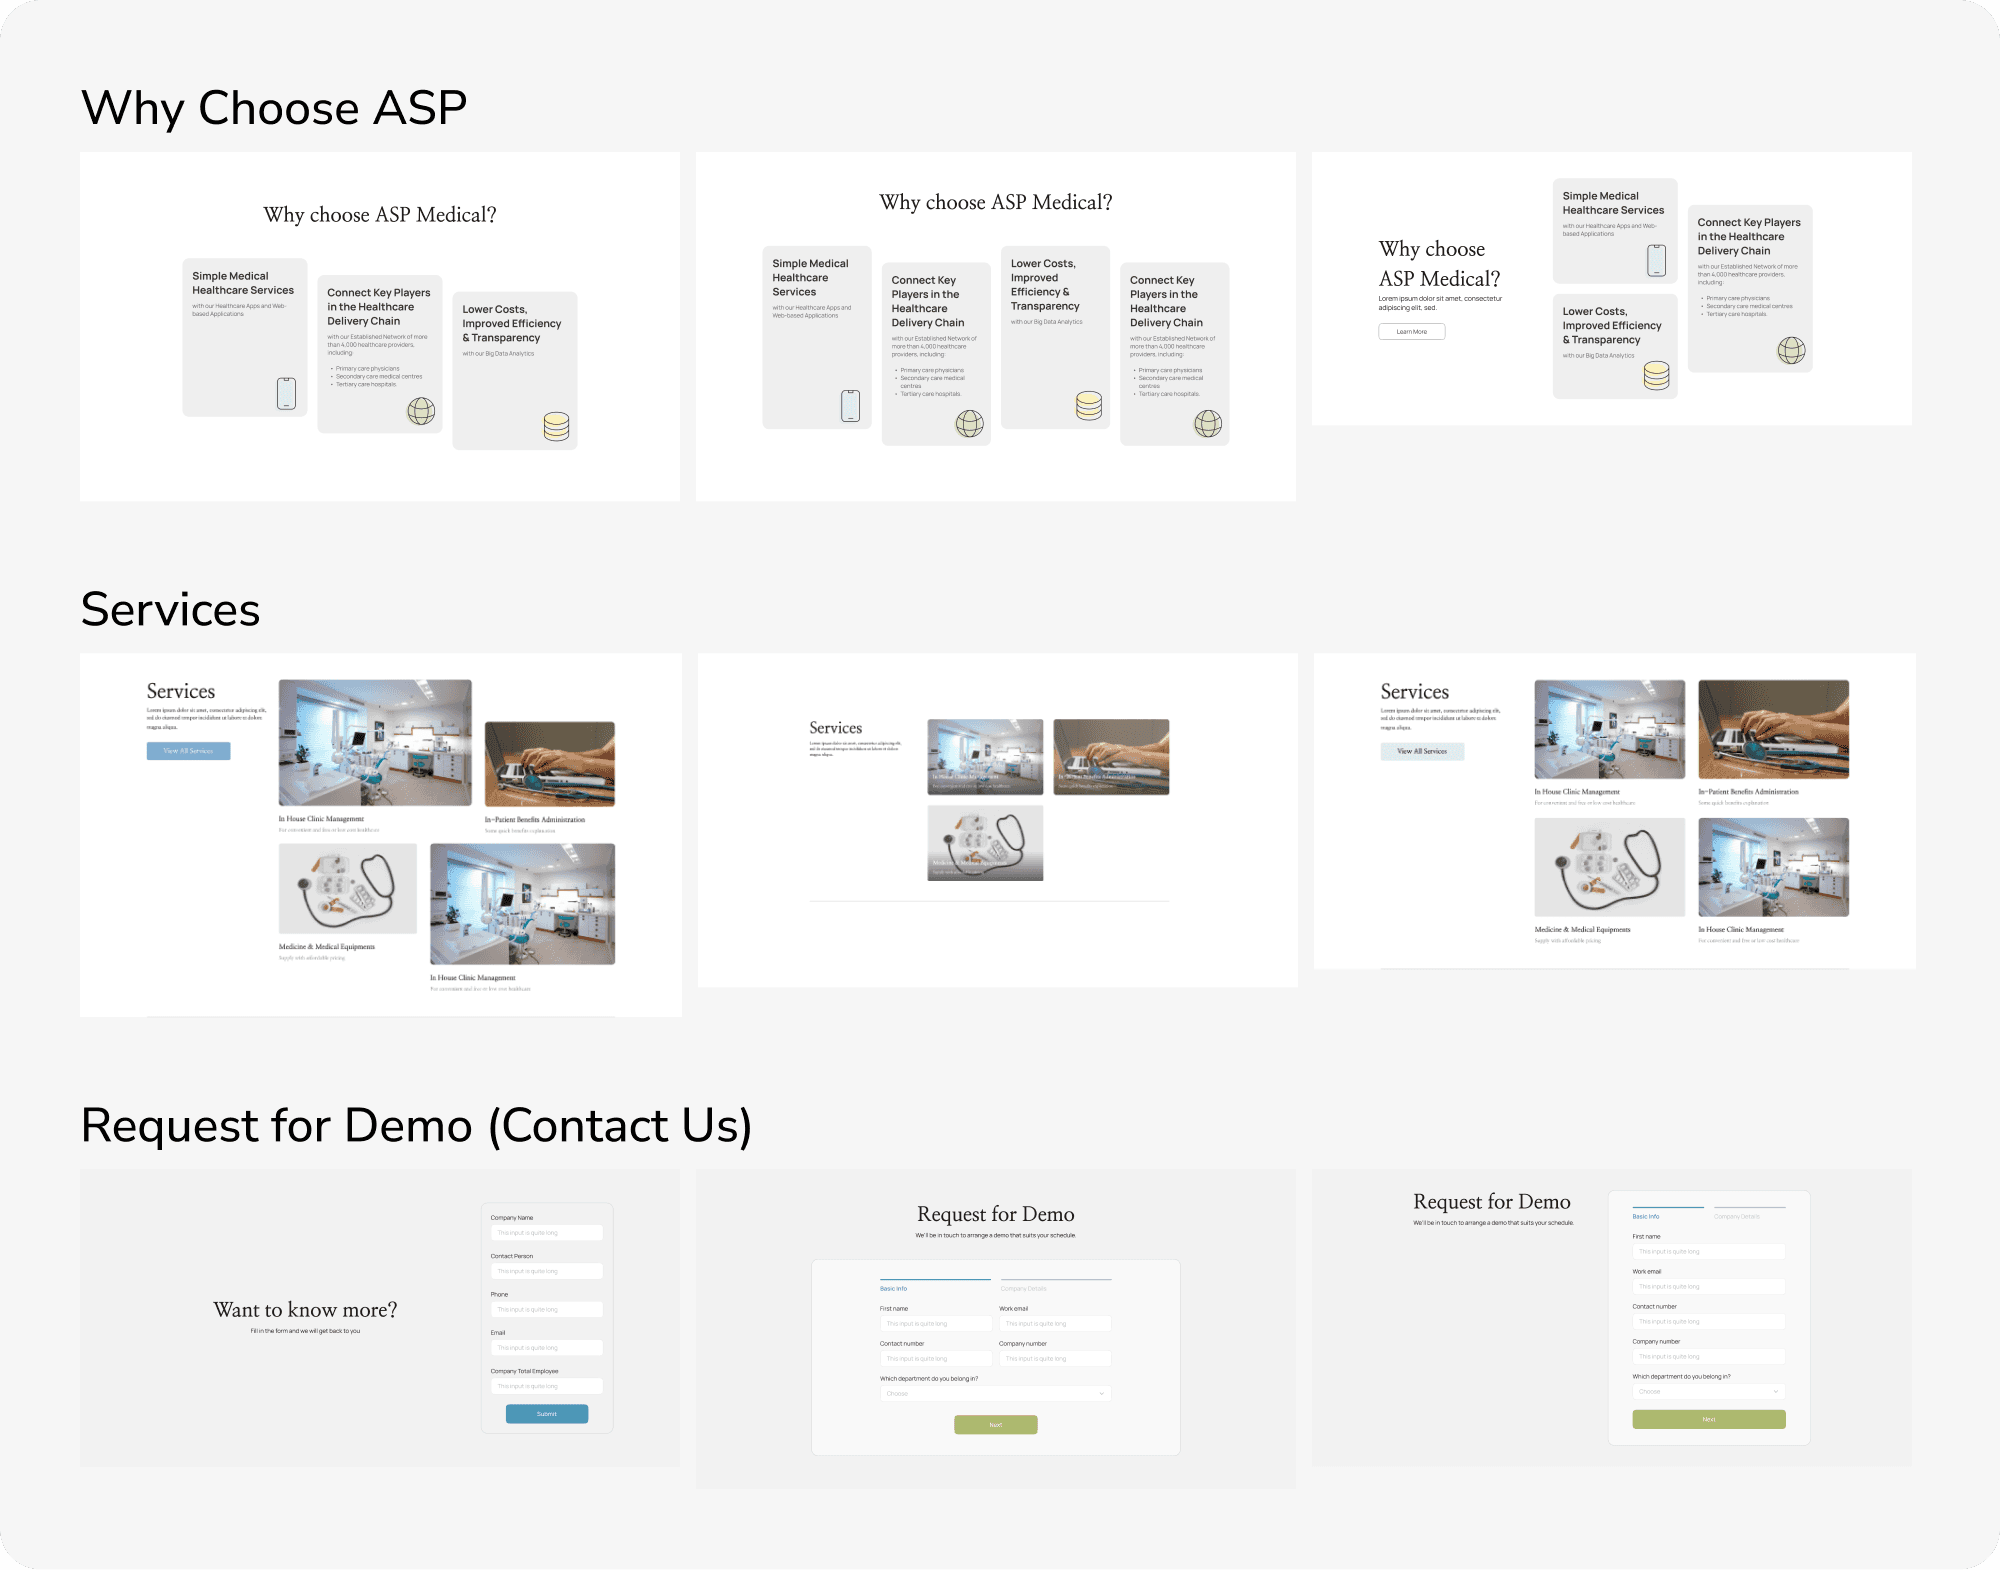This screenshot has width=2000, height=1570.
Task: Click the Learn More button
Action: 1411,332
